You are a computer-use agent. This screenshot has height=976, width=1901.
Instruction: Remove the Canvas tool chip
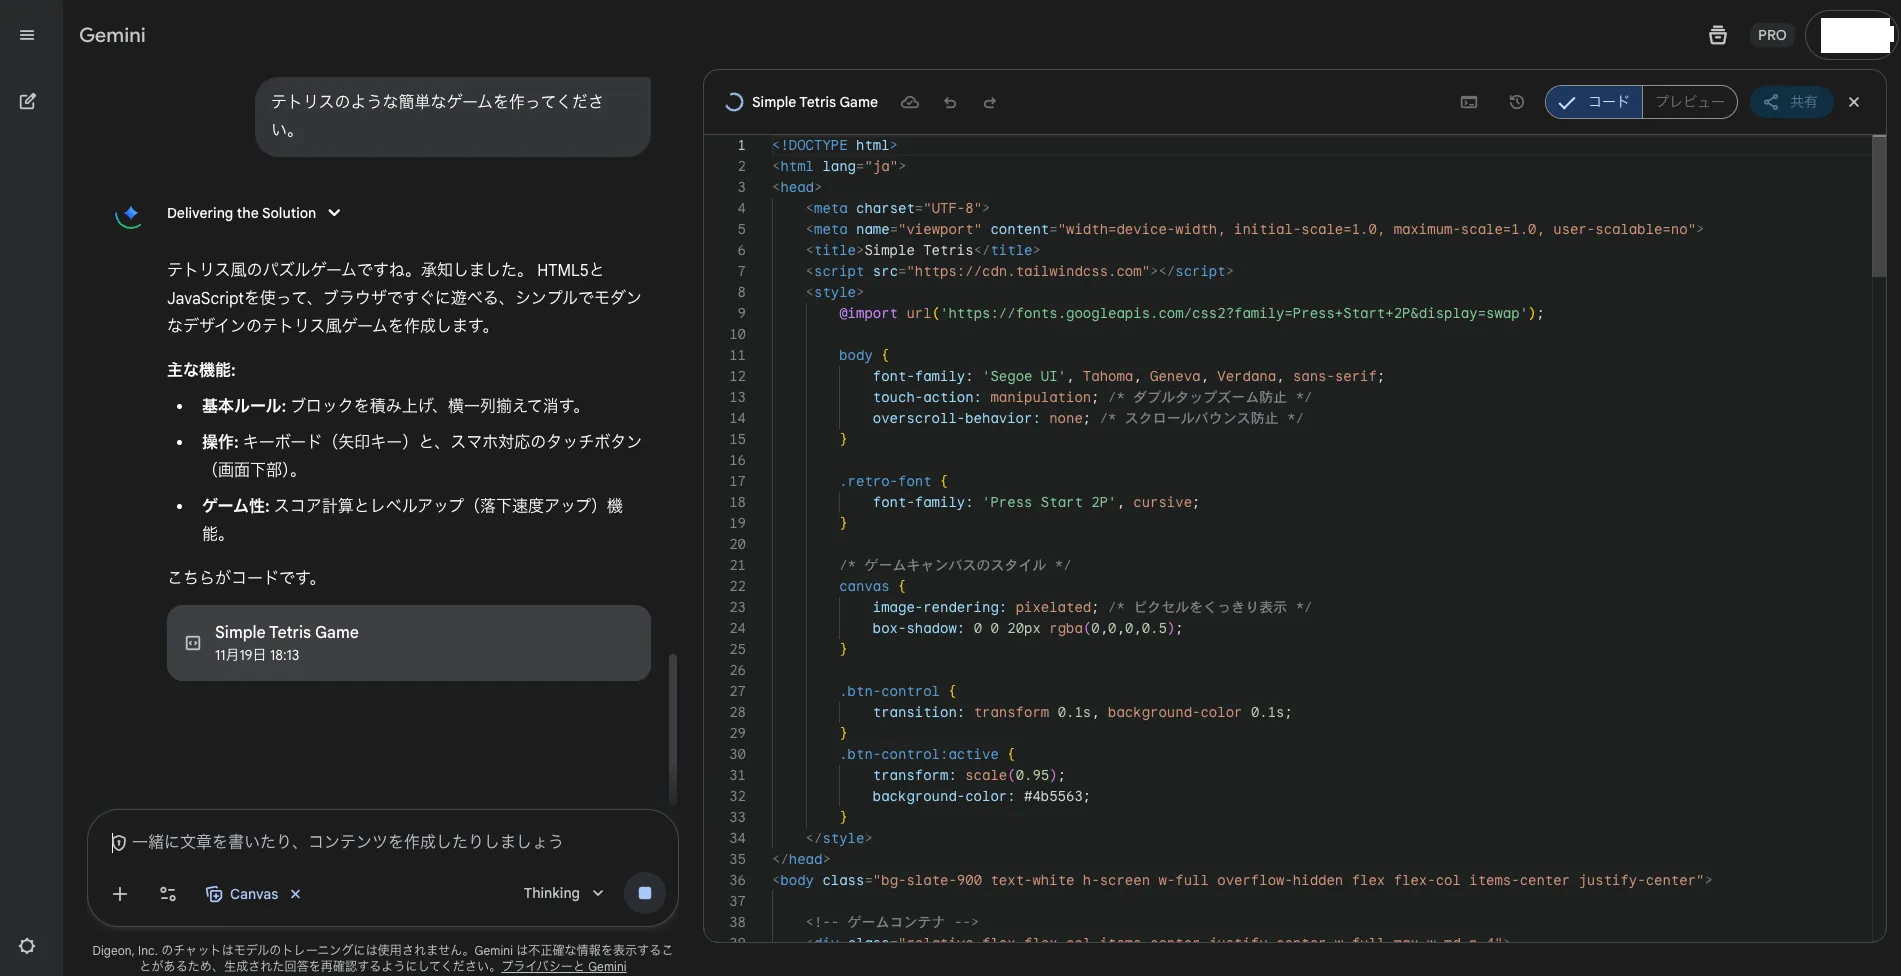(x=295, y=894)
